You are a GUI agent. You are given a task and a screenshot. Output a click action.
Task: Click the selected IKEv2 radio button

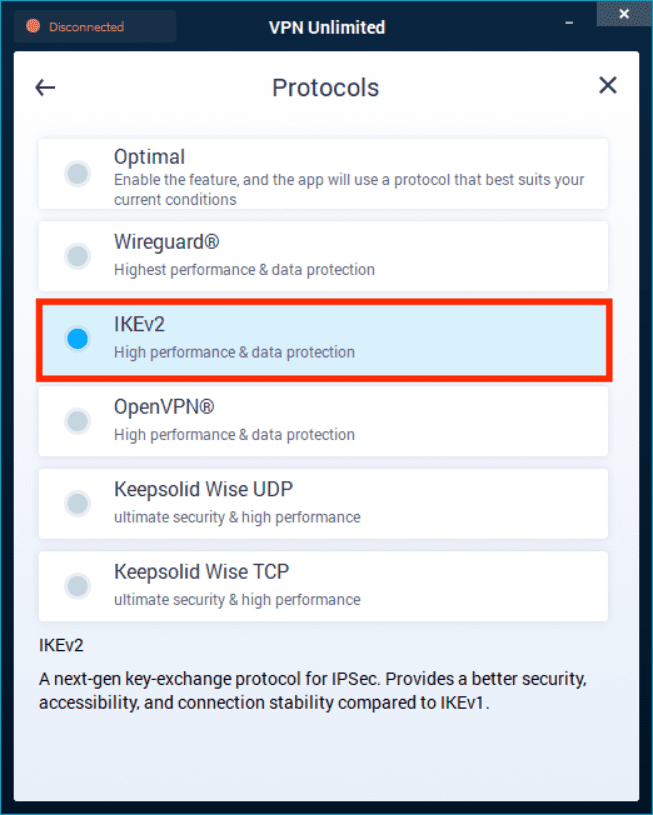click(x=77, y=339)
